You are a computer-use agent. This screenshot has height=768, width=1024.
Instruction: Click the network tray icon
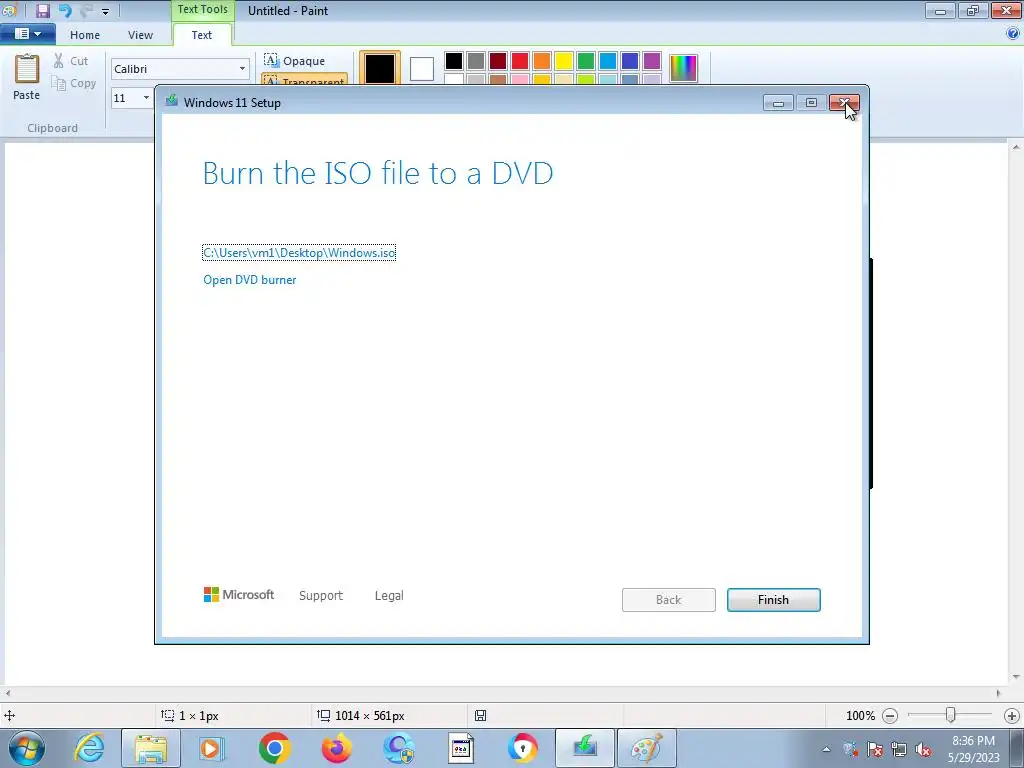coord(899,749)
